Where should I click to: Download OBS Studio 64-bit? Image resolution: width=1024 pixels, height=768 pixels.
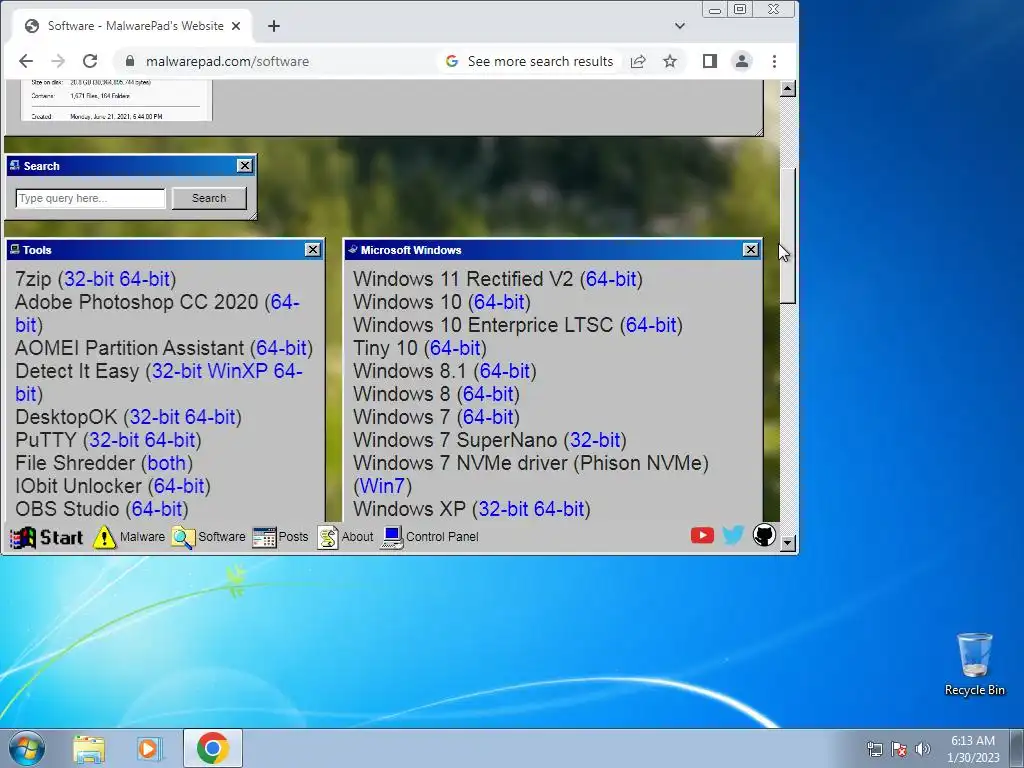[157, 508]
